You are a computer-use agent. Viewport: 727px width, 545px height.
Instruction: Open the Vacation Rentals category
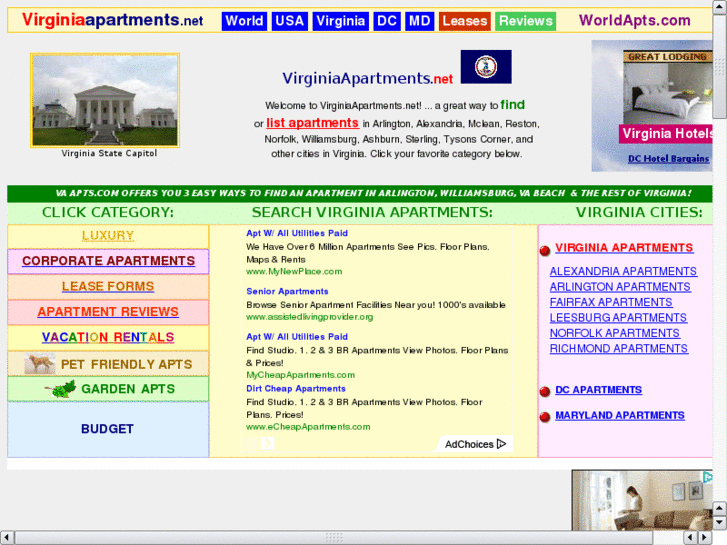(x=108, y=337)
